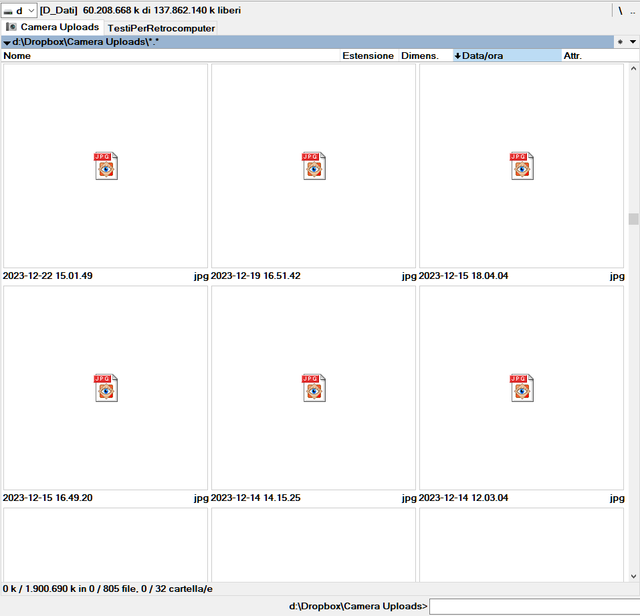Sort by the Data/ora column header
Screen dimensions: 640x616
click(507, 56)
